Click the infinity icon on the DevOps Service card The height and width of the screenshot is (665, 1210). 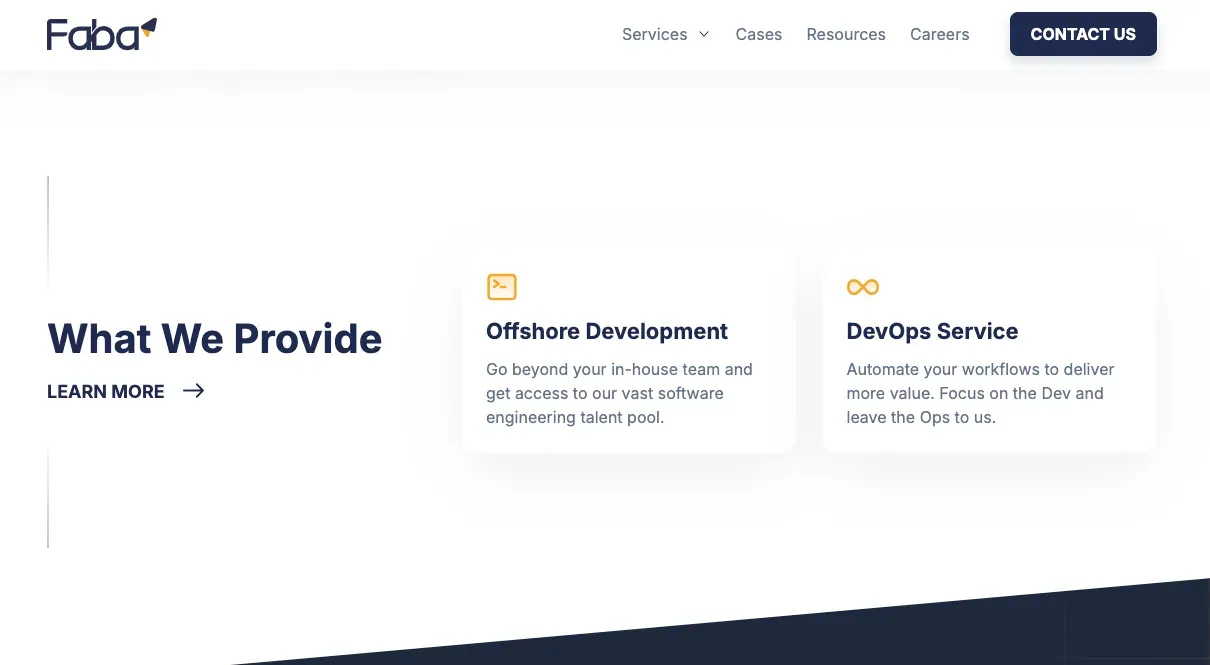tap(862, 287)
